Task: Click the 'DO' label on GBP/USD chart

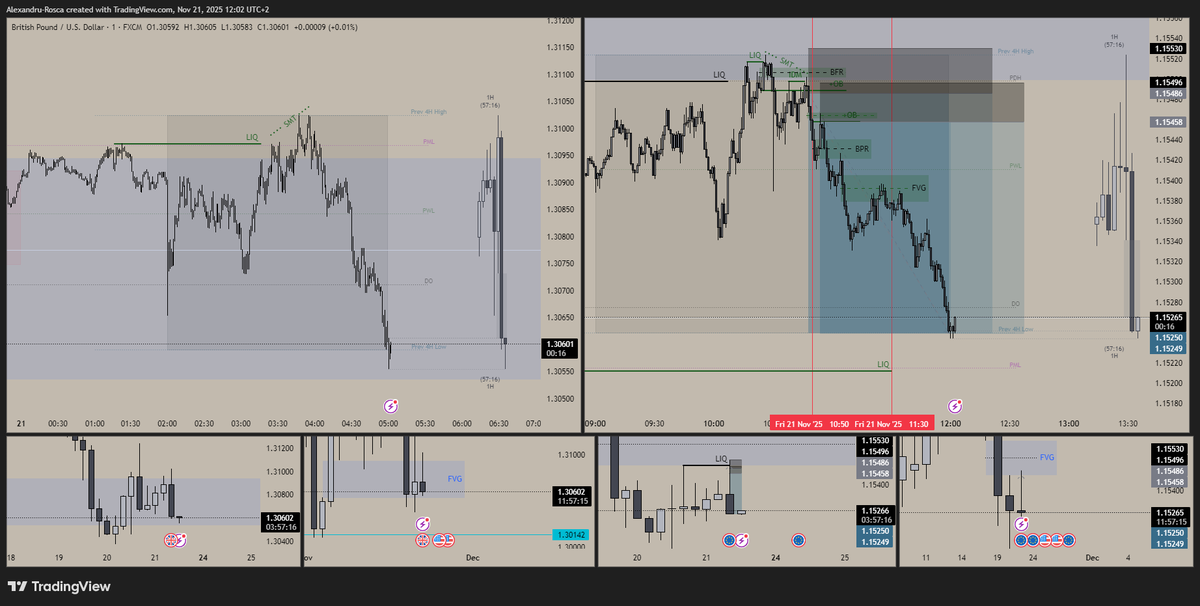Action: tap(428, 281)
